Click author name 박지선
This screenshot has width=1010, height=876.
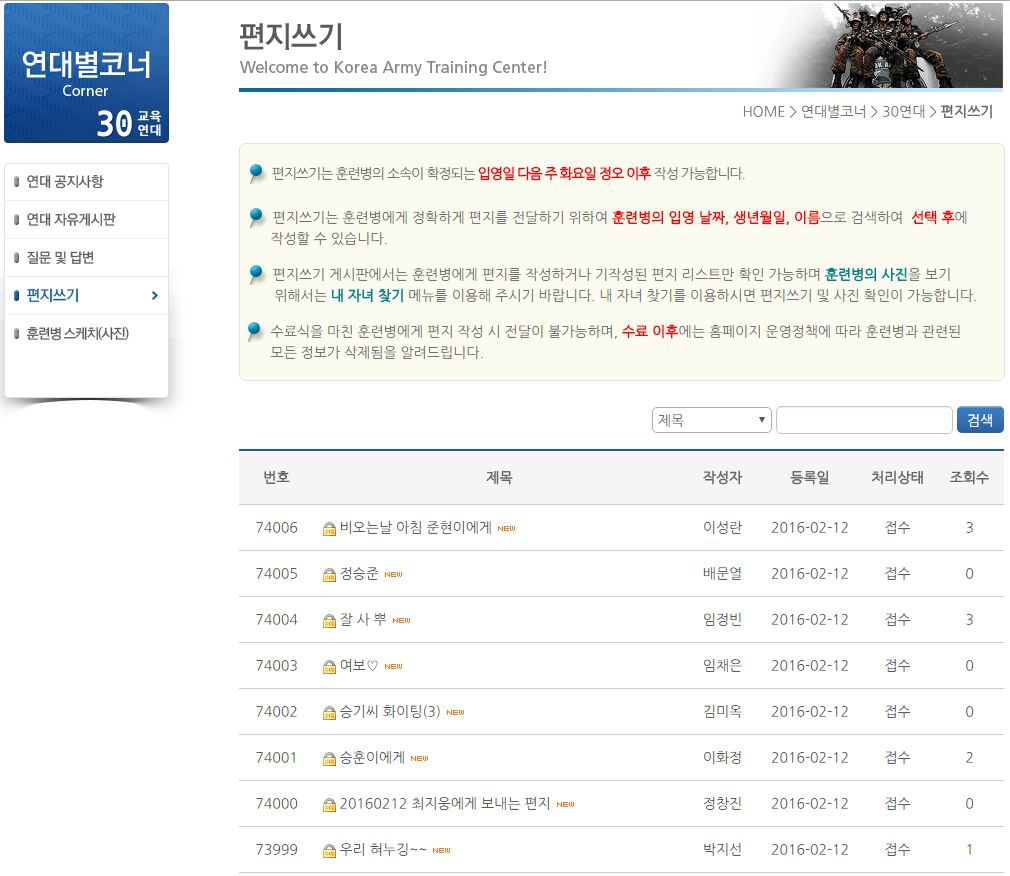722,850
